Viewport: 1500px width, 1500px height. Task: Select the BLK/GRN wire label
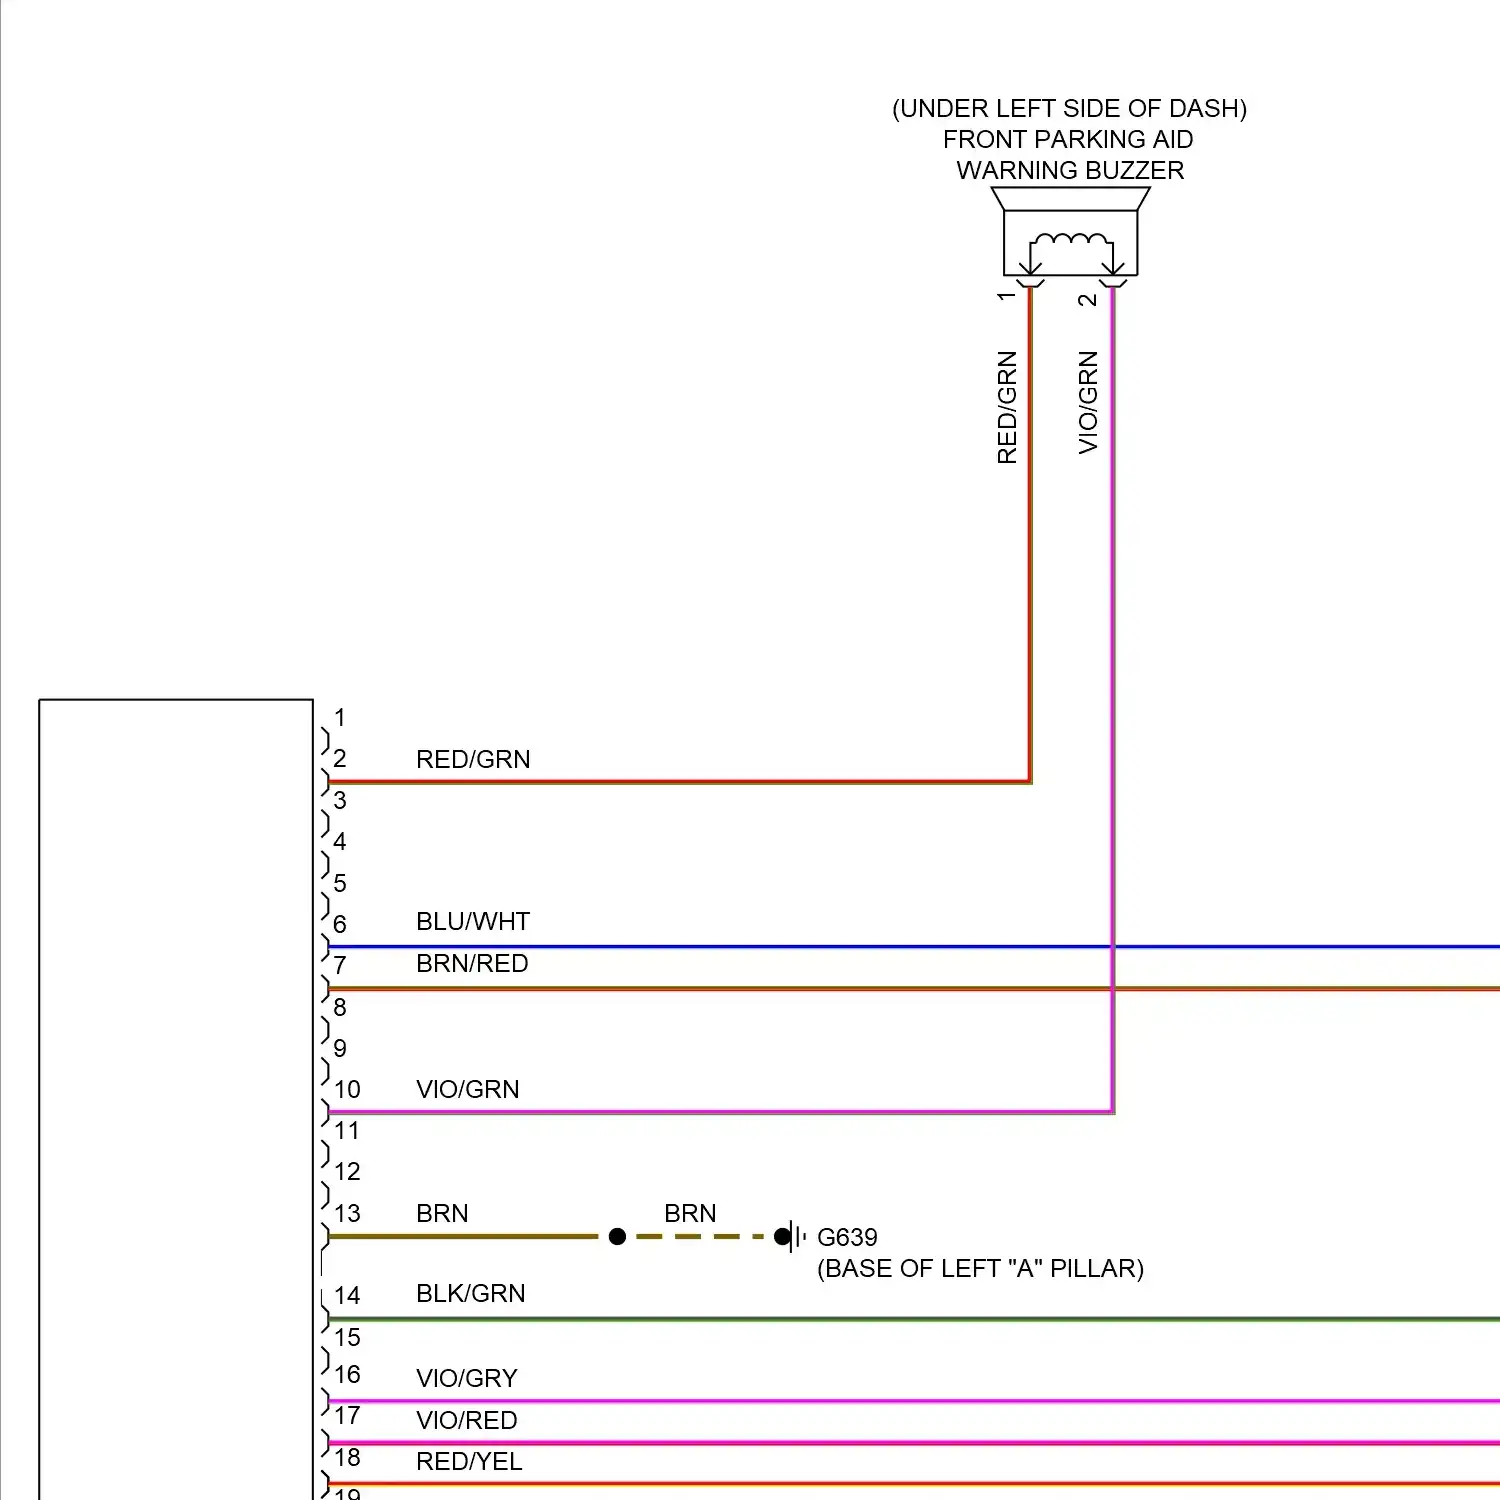tap(471, 1293)
